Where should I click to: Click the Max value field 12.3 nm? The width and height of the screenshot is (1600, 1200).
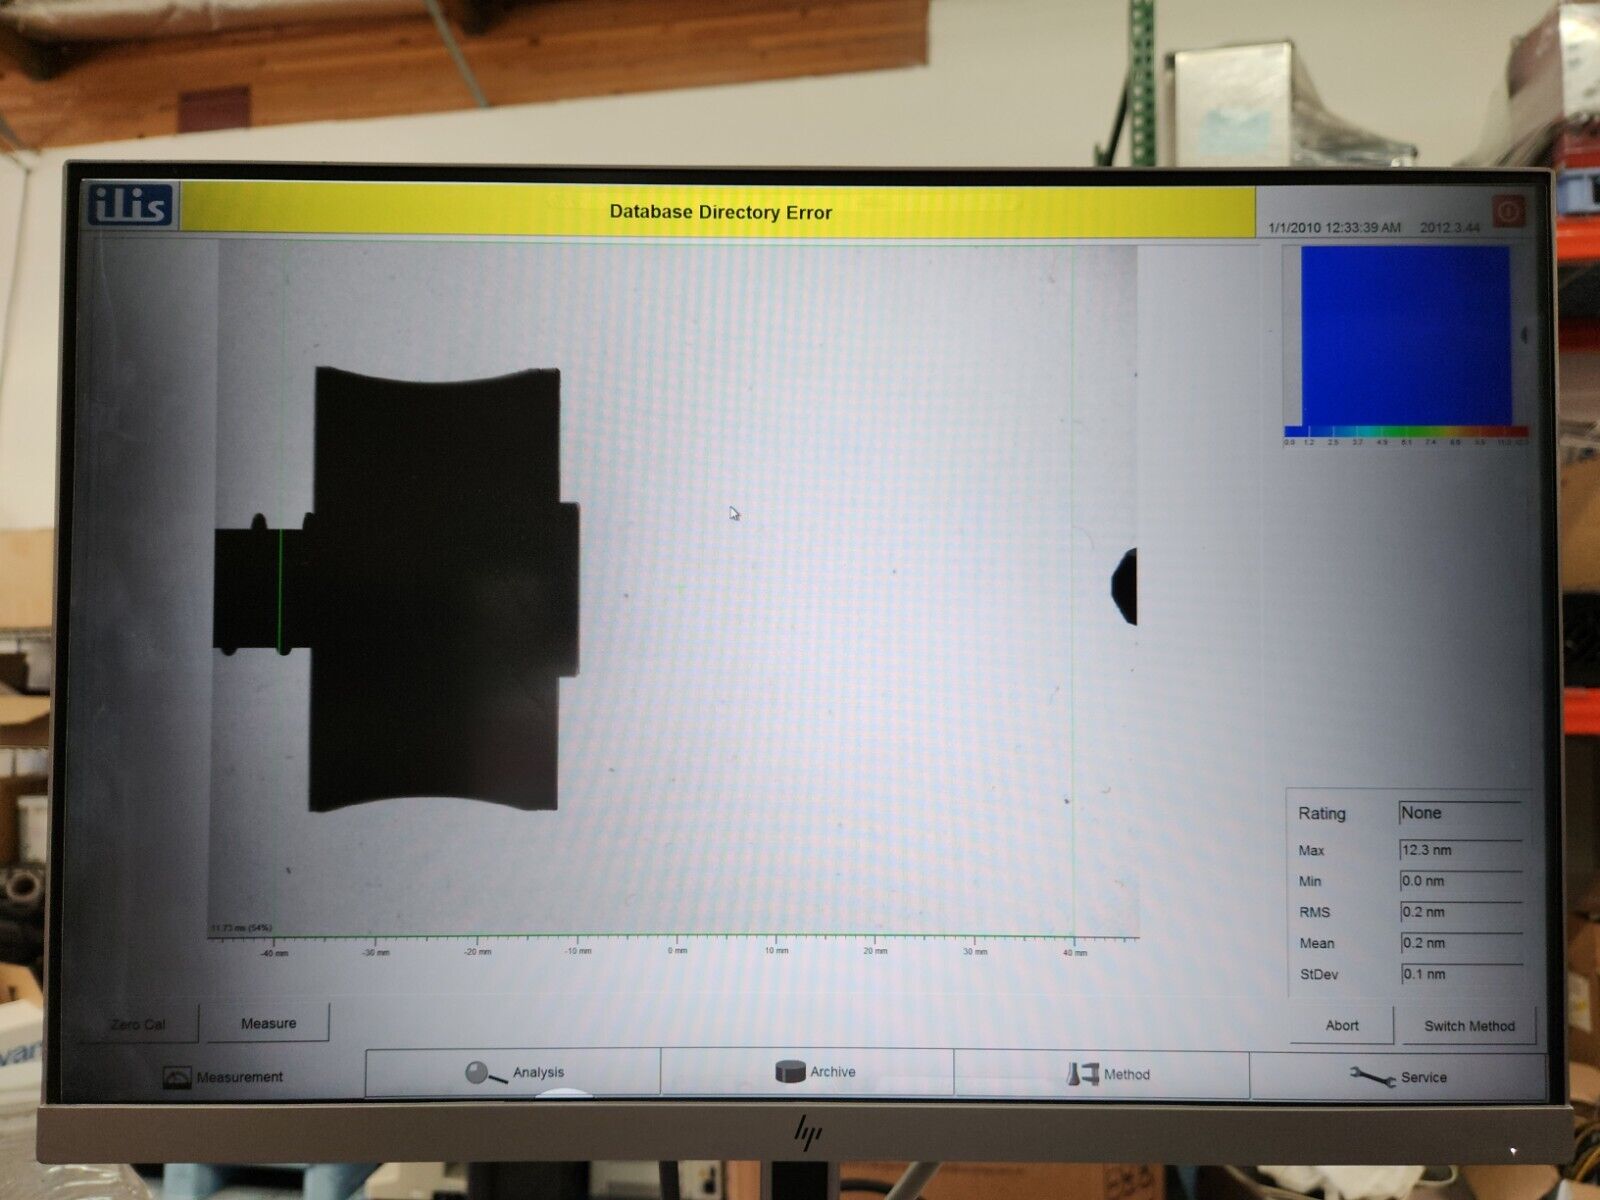(x=1459, y=850)
